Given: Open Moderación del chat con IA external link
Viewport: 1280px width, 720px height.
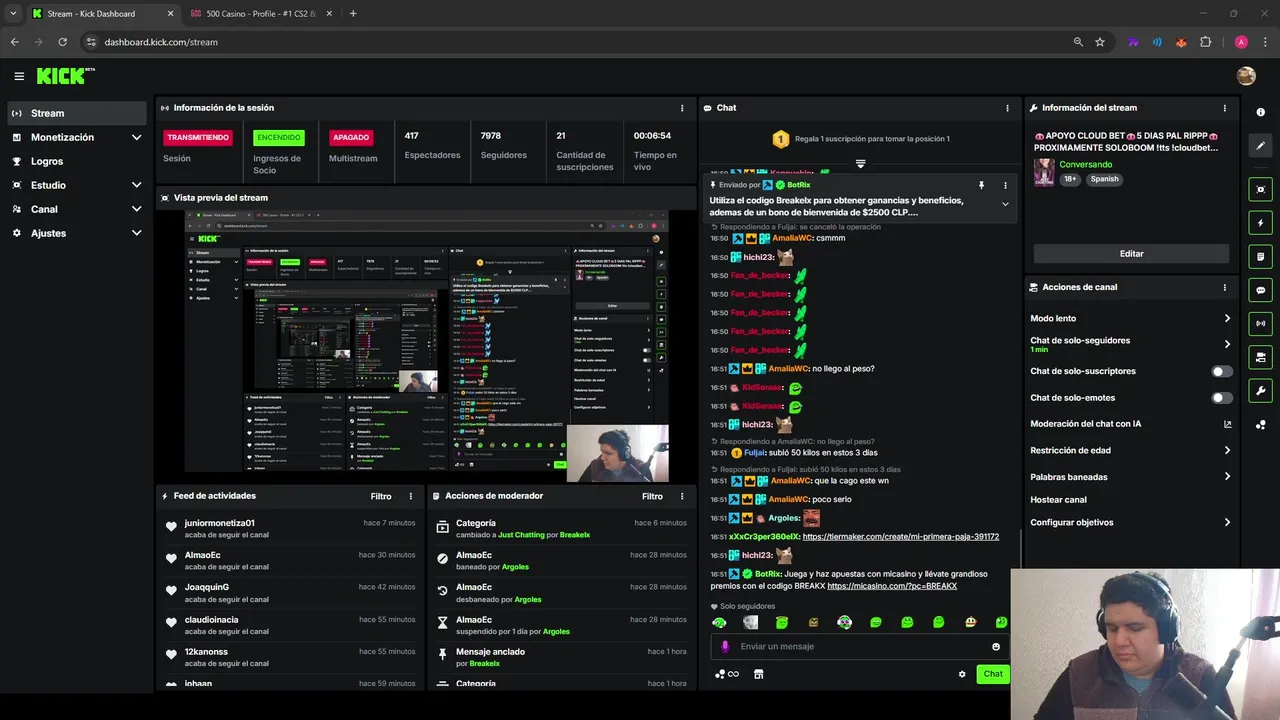Looking at the screenshot, I should (1227, 424).
